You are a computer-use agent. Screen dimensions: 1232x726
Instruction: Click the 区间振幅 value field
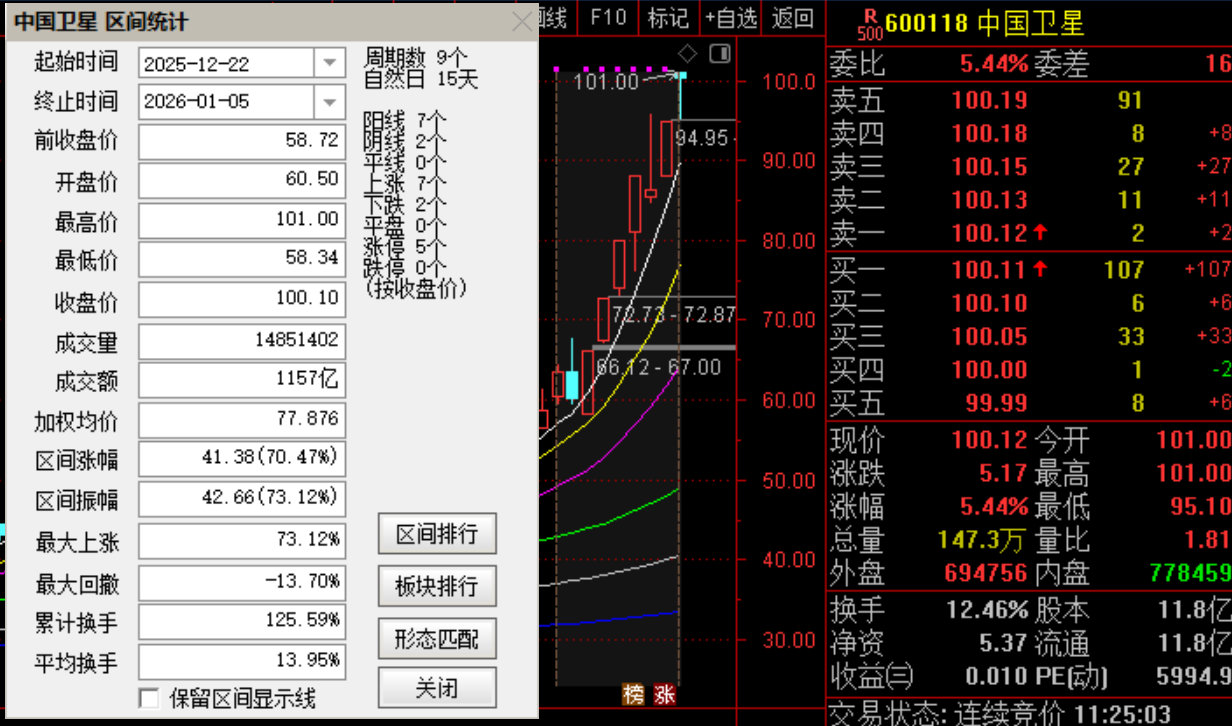(x=242, y=499)
